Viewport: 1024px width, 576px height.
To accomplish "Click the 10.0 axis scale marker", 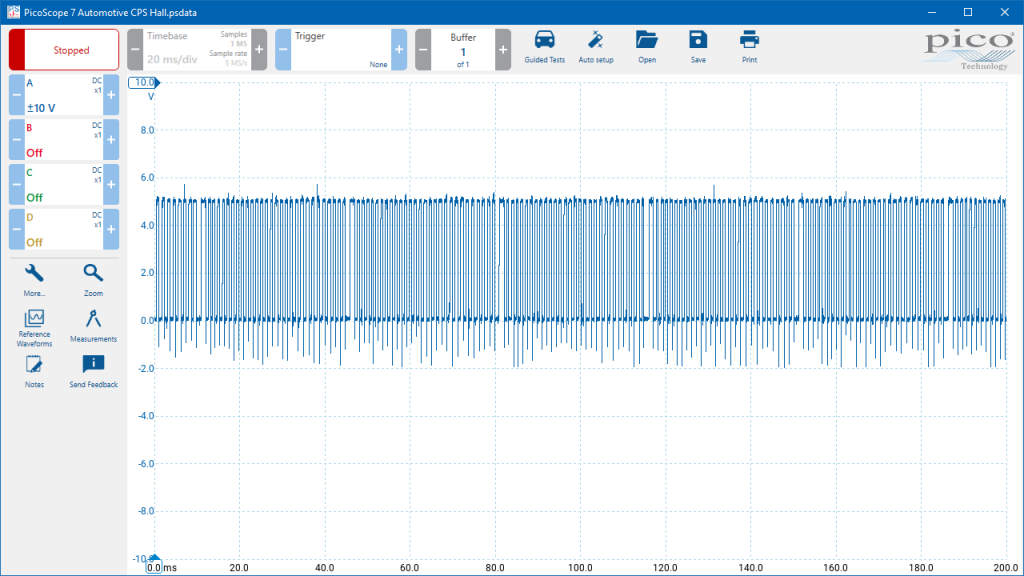I will click(144, 82).
